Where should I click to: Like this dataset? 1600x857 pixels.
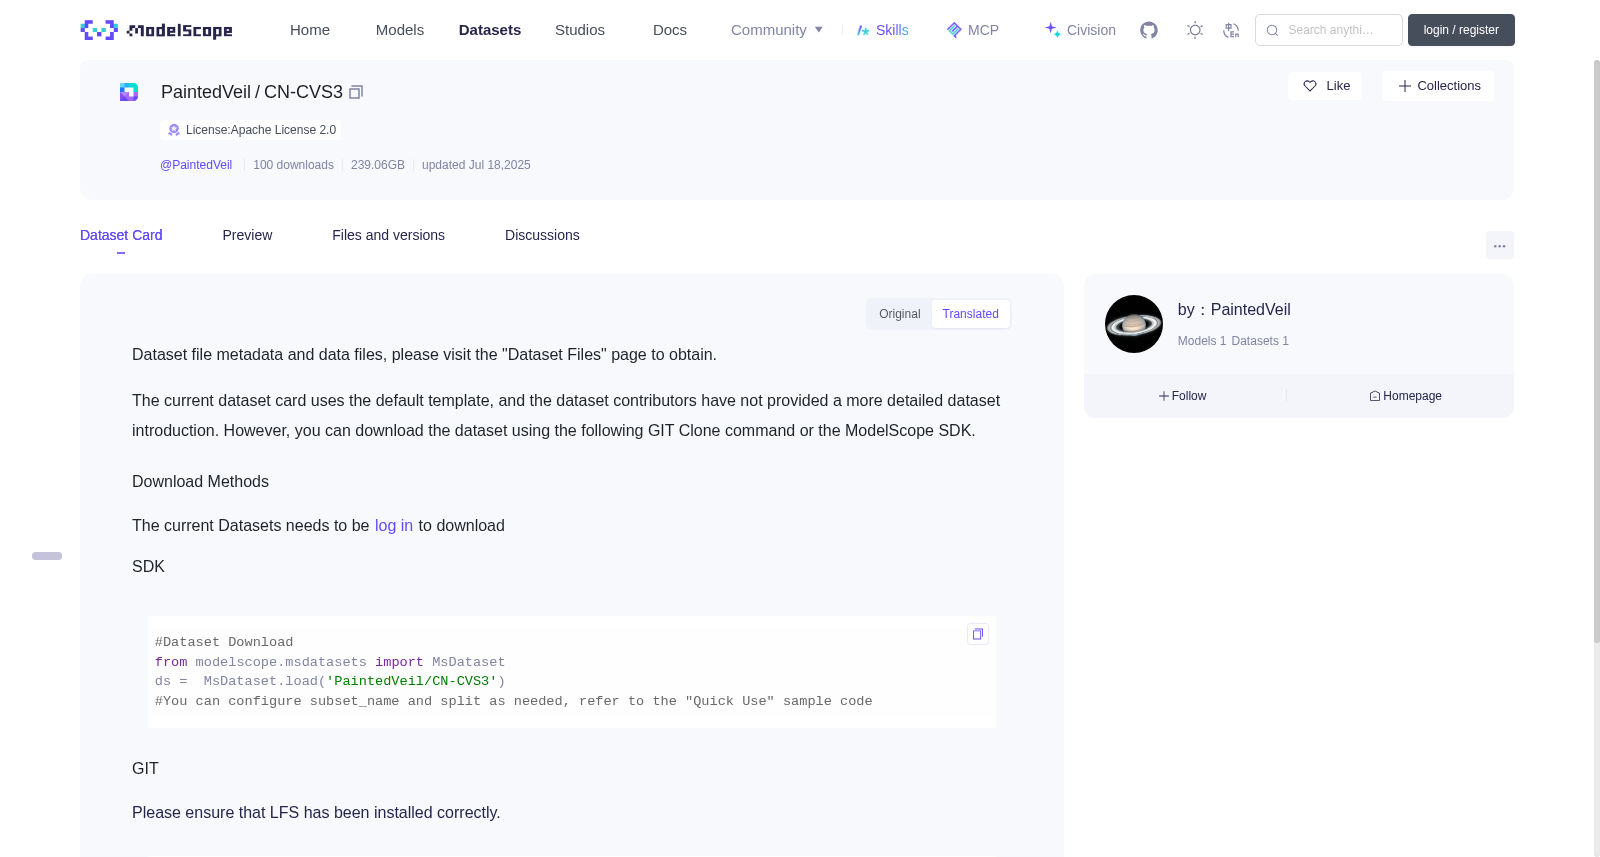click(x=1325, y=86)
